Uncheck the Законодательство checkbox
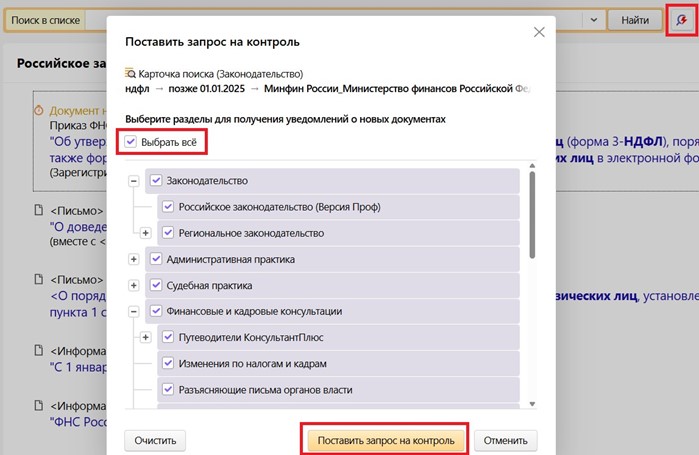699x455 pixels. point(155,181)
